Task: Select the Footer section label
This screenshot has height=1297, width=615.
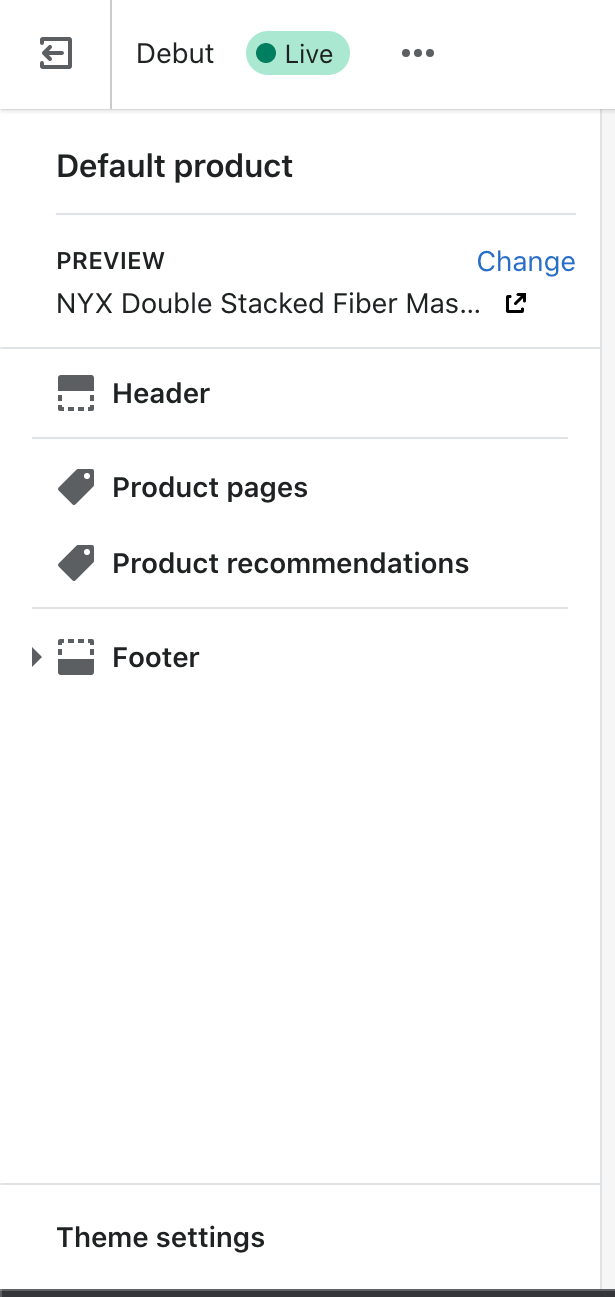Action: pos(156,658)
